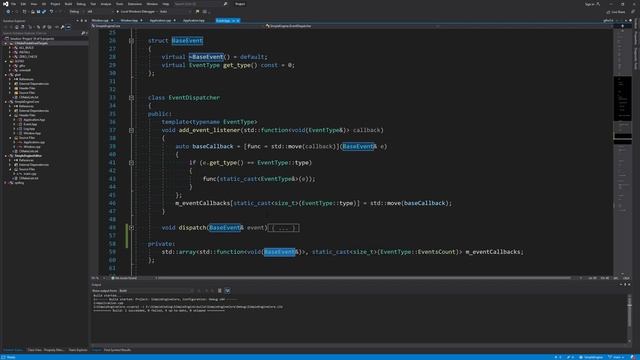Collapse the SimpleEngineCore project node
640x360 pixels.
6,102
